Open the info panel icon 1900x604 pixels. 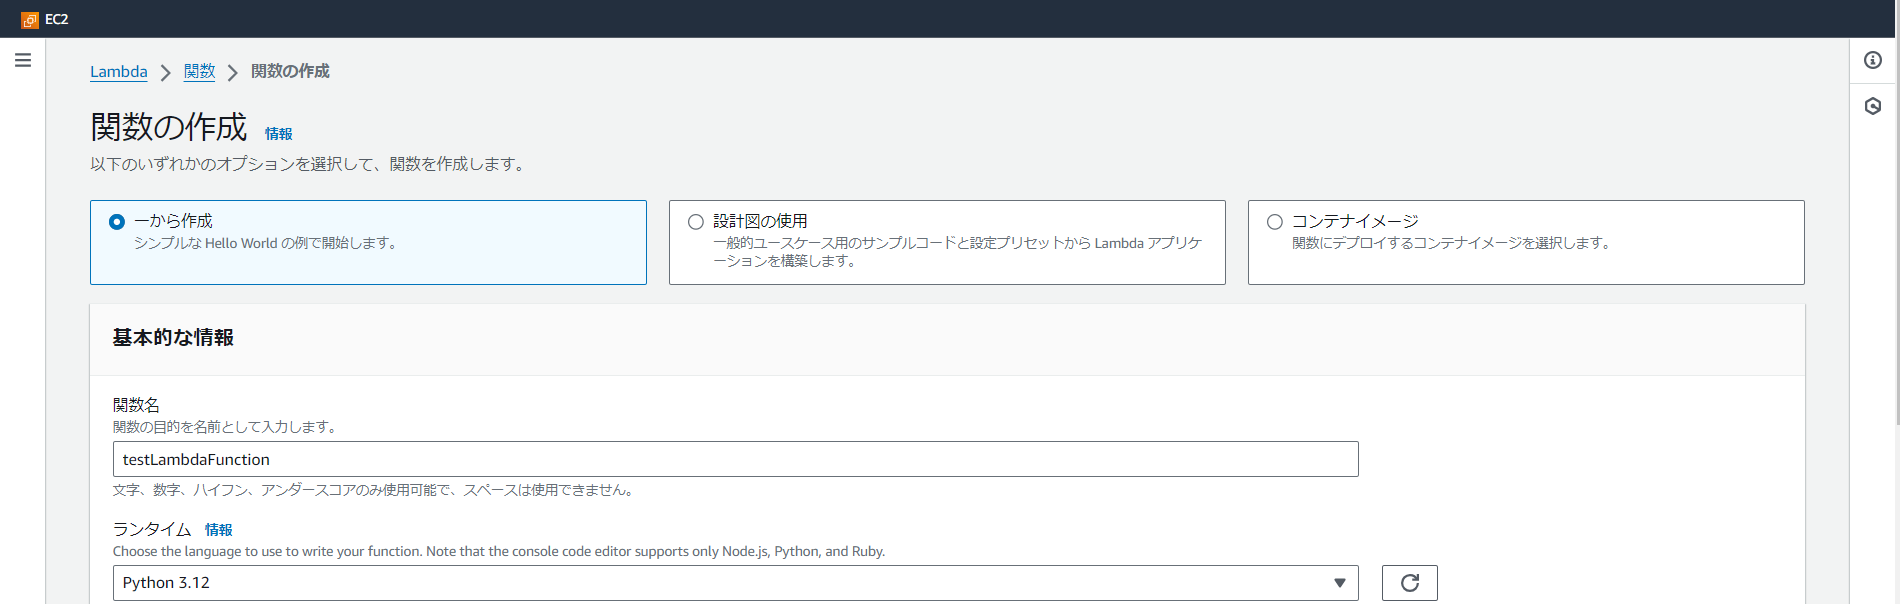tap(1873, 60)
